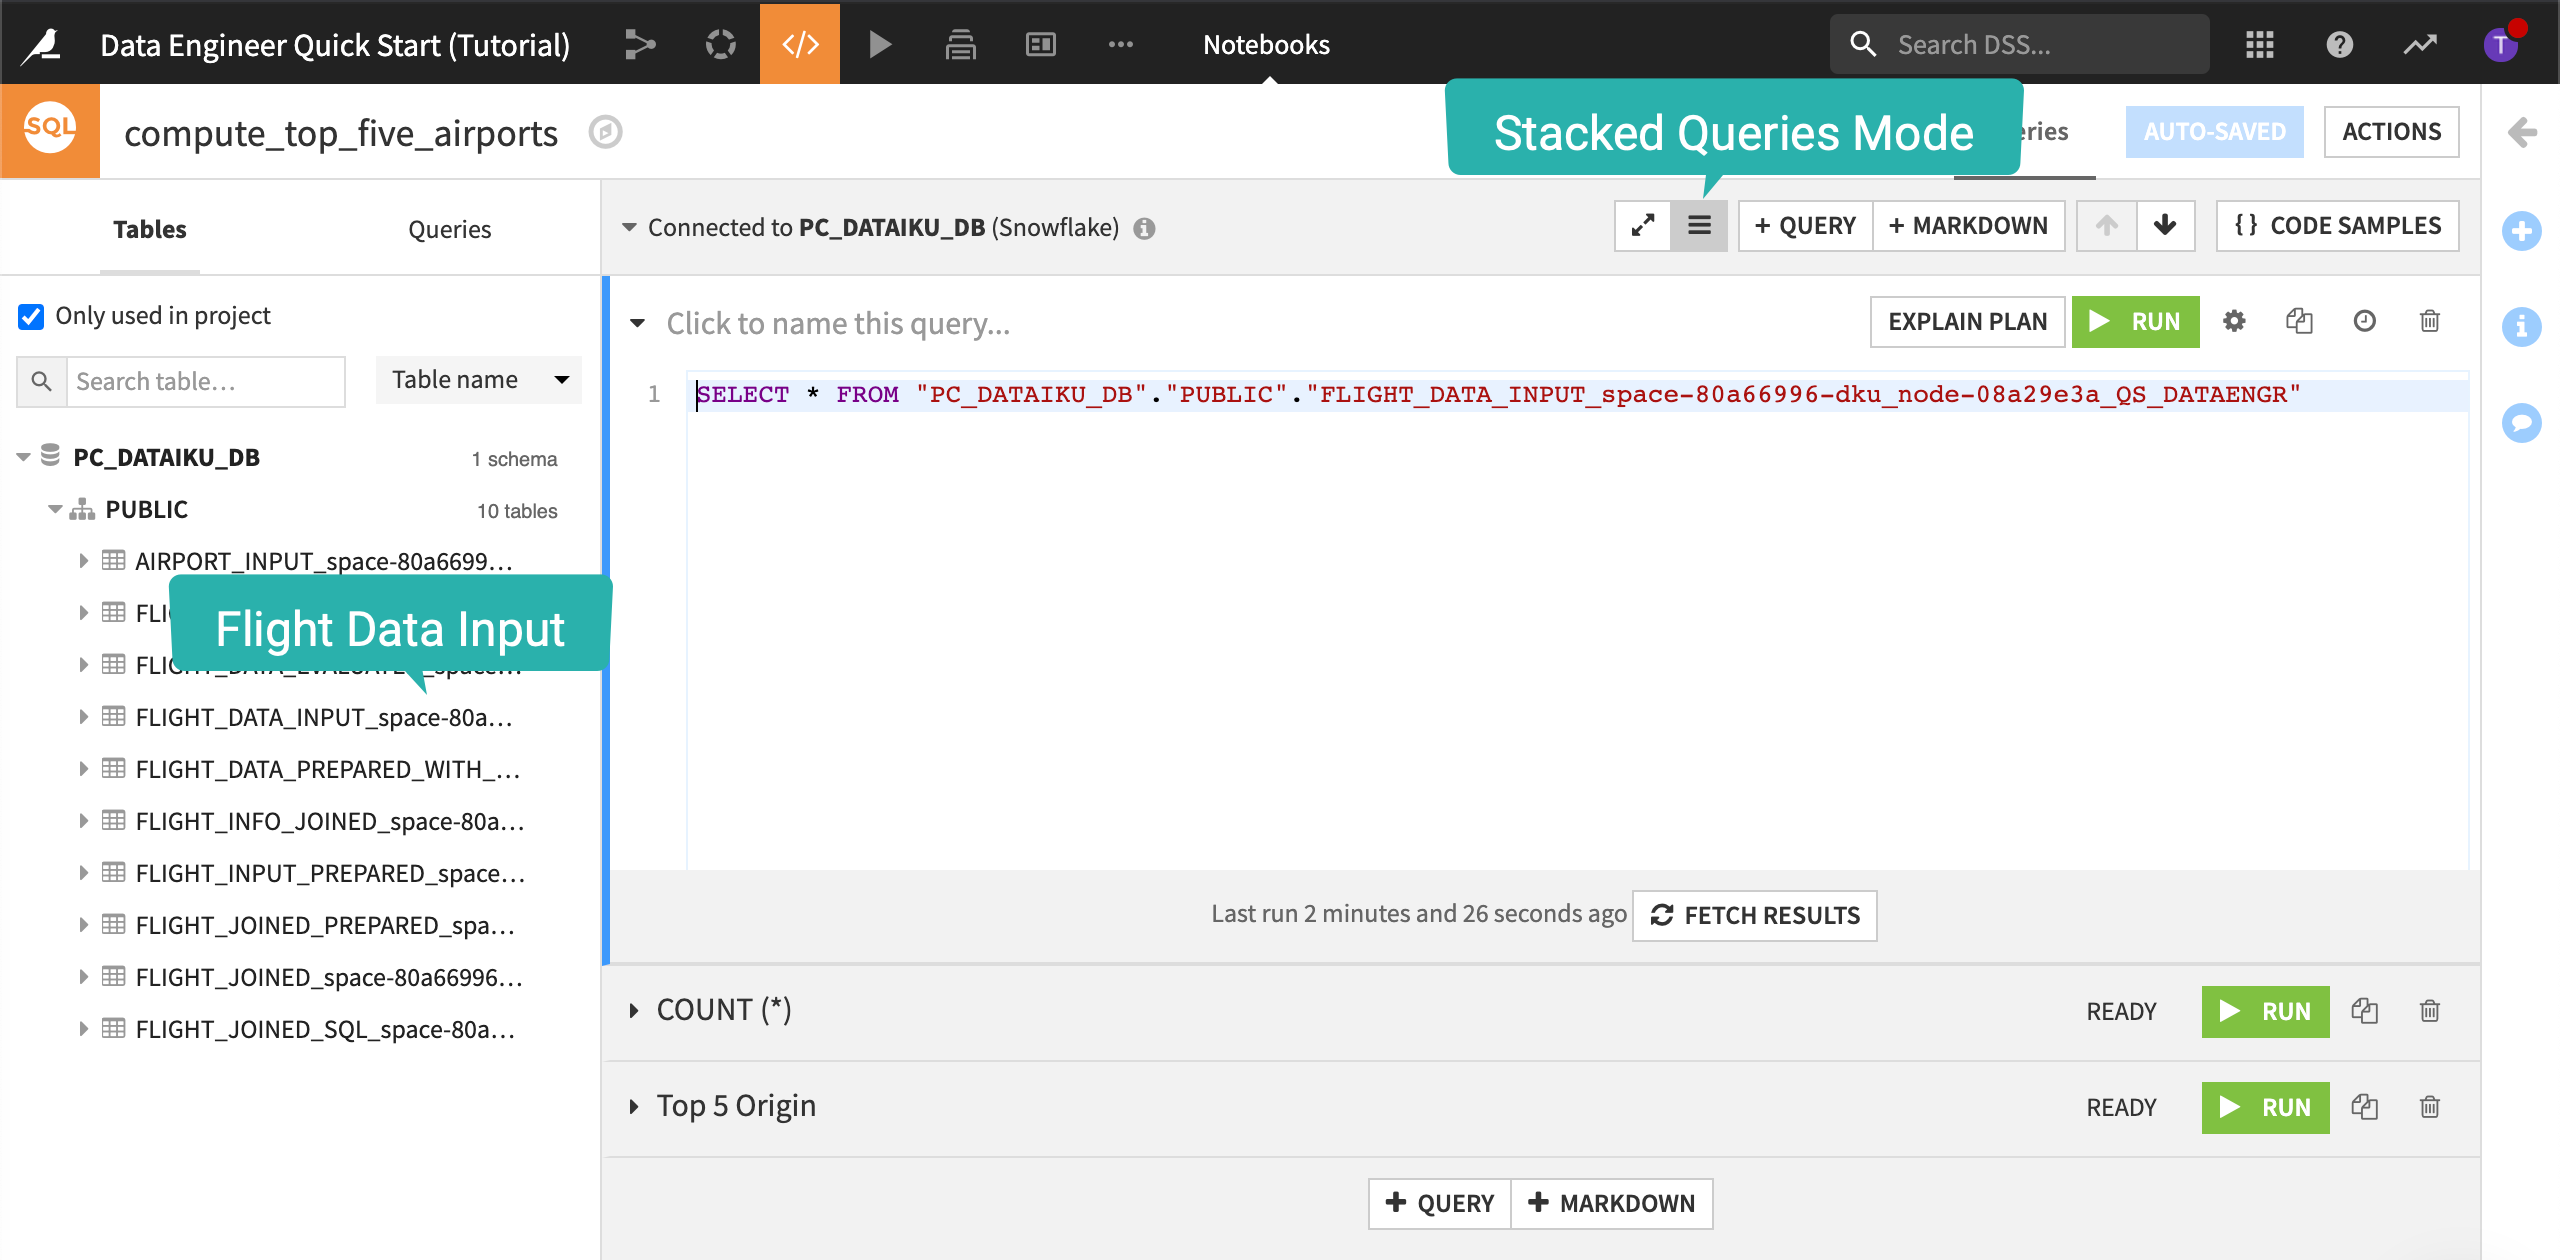Click the bottom + MARKDOWN button

1612,1203
